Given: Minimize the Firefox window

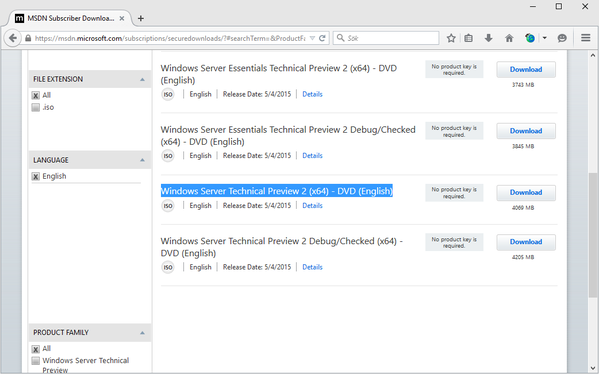Looking at the screenshot, I should pos(533,6).
